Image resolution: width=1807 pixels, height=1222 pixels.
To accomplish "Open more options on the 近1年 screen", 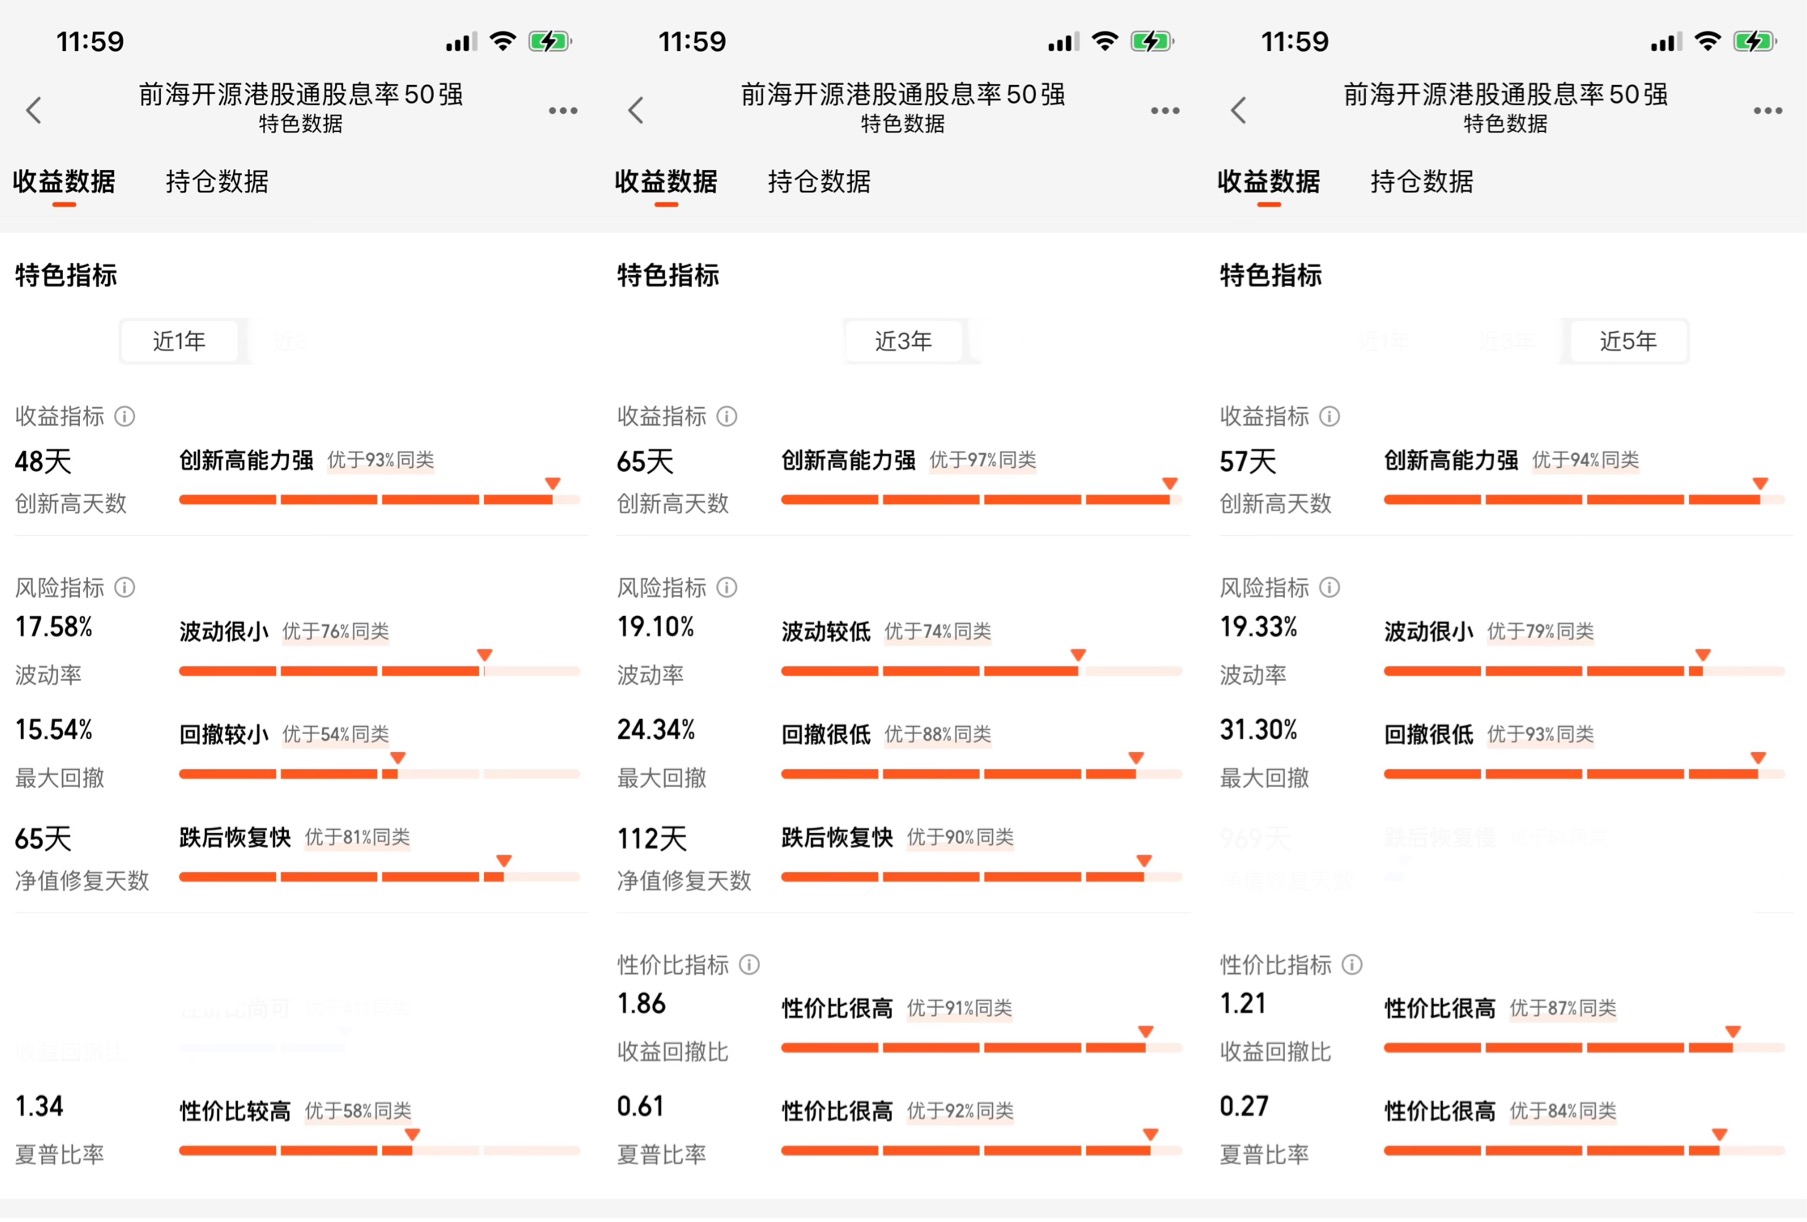I will pos(563,110).
